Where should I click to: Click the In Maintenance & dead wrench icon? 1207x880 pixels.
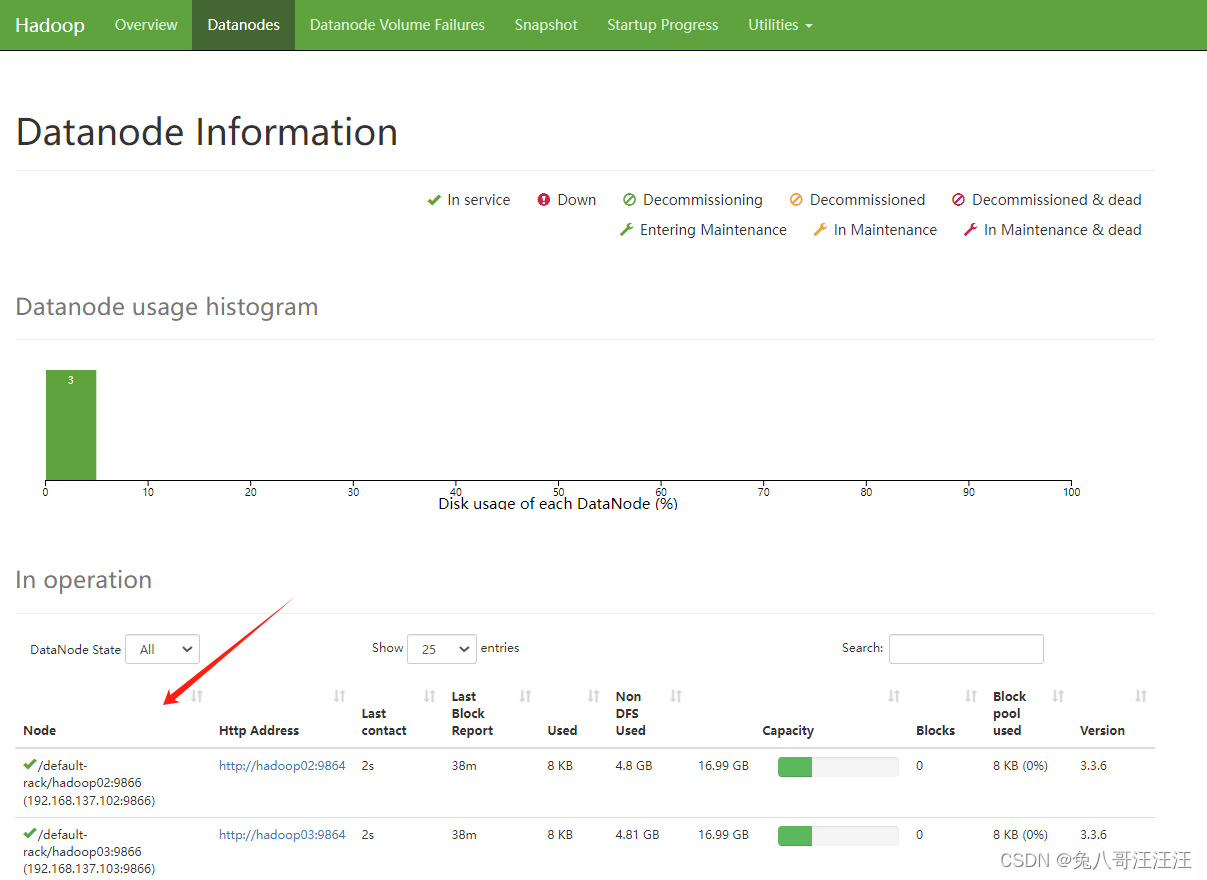point(970,230)
